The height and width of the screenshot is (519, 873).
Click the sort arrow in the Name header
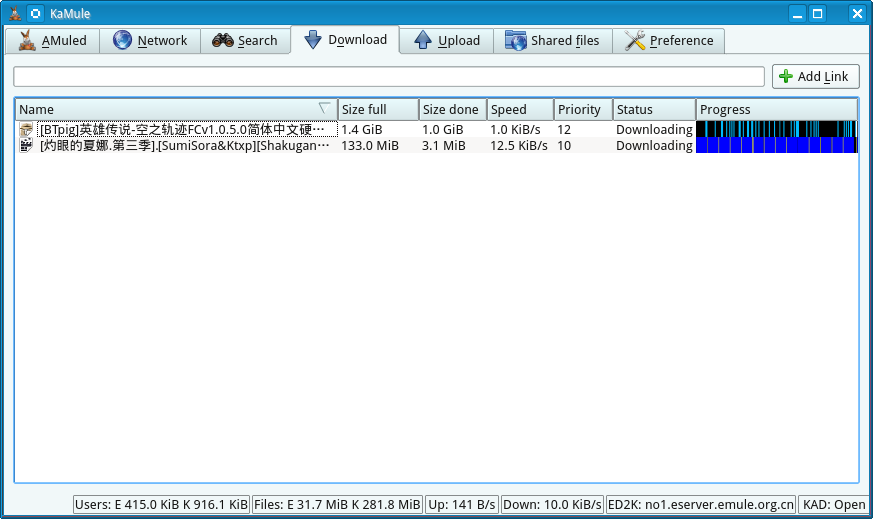[x=324, y=108]
